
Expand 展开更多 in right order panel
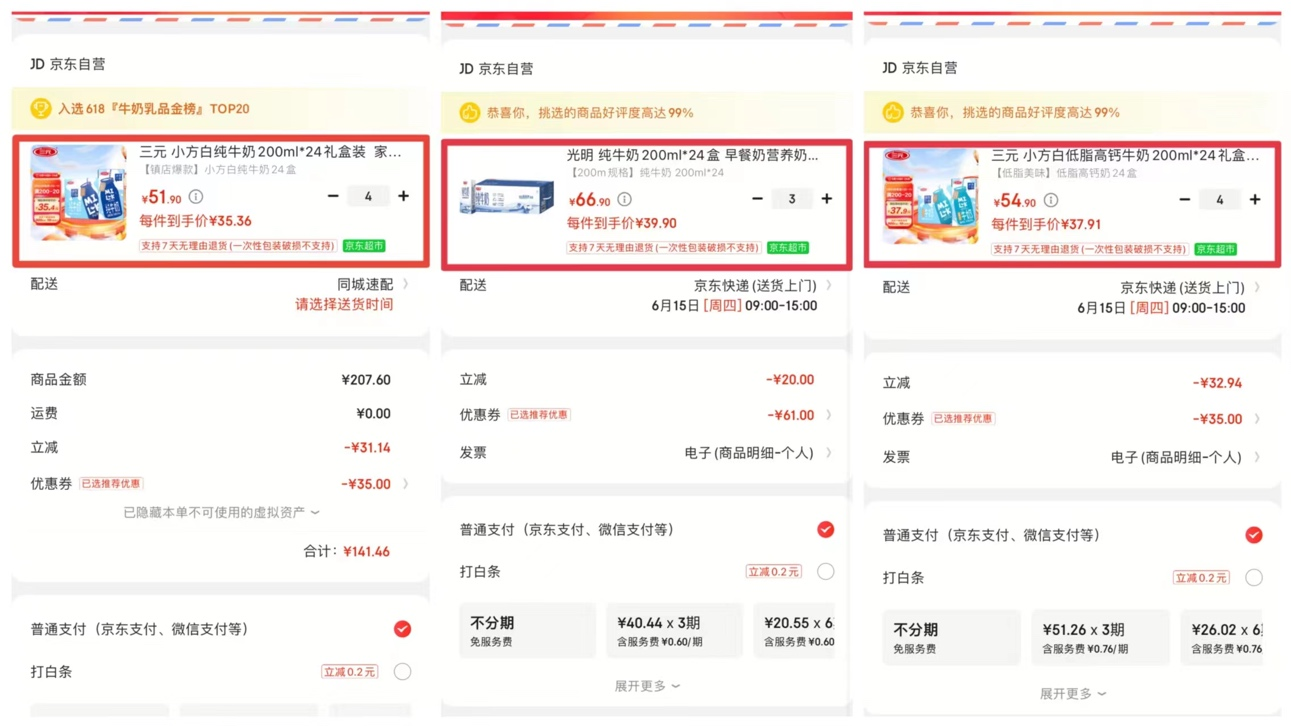pyautogui.click(x=1072, y=693)
